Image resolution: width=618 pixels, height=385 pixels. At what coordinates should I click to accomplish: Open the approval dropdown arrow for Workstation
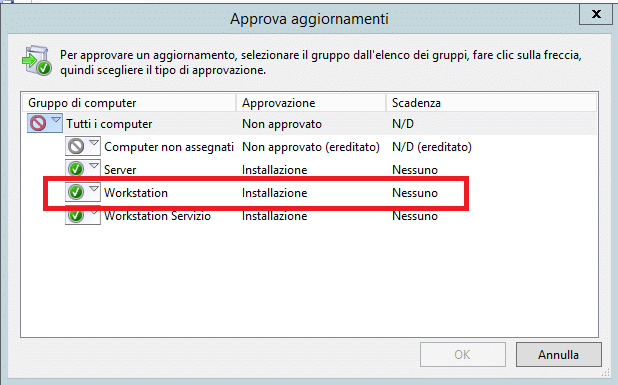[94, 189]
